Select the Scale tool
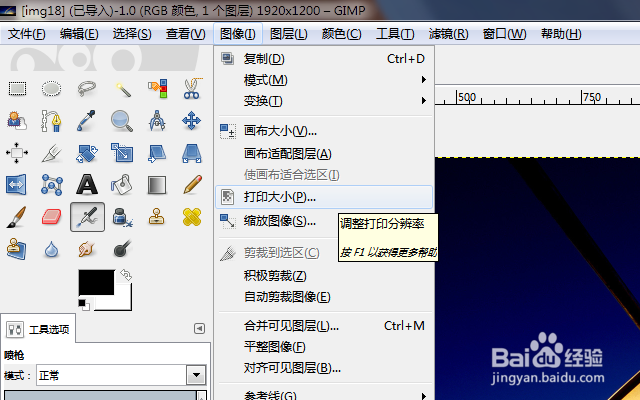640x400 pixels. 122,153
